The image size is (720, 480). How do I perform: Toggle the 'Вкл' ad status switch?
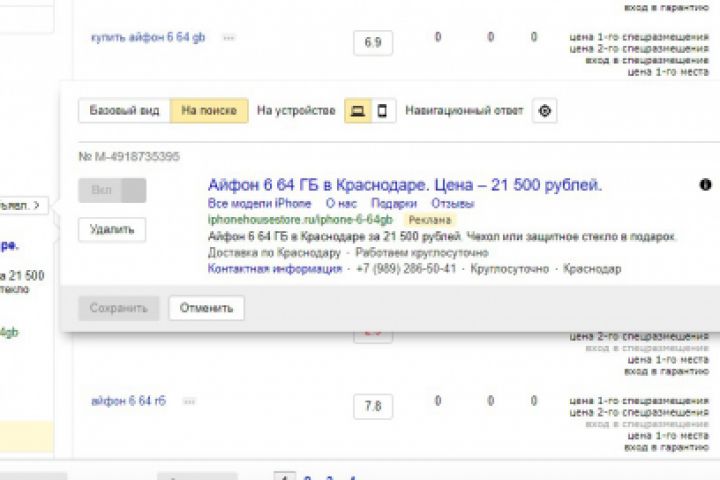[x=112, y=190]
